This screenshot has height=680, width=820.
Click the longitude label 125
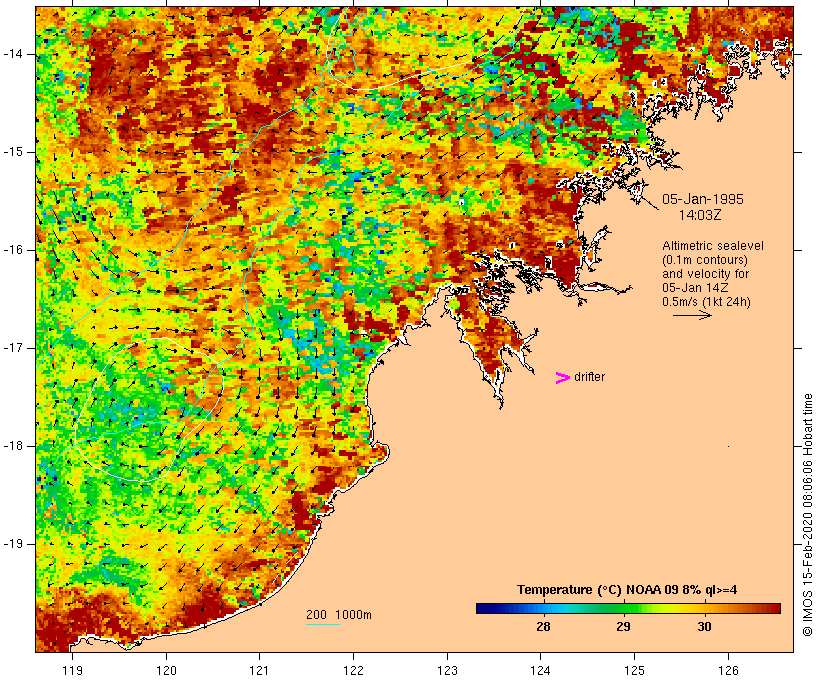pos(634,670)
